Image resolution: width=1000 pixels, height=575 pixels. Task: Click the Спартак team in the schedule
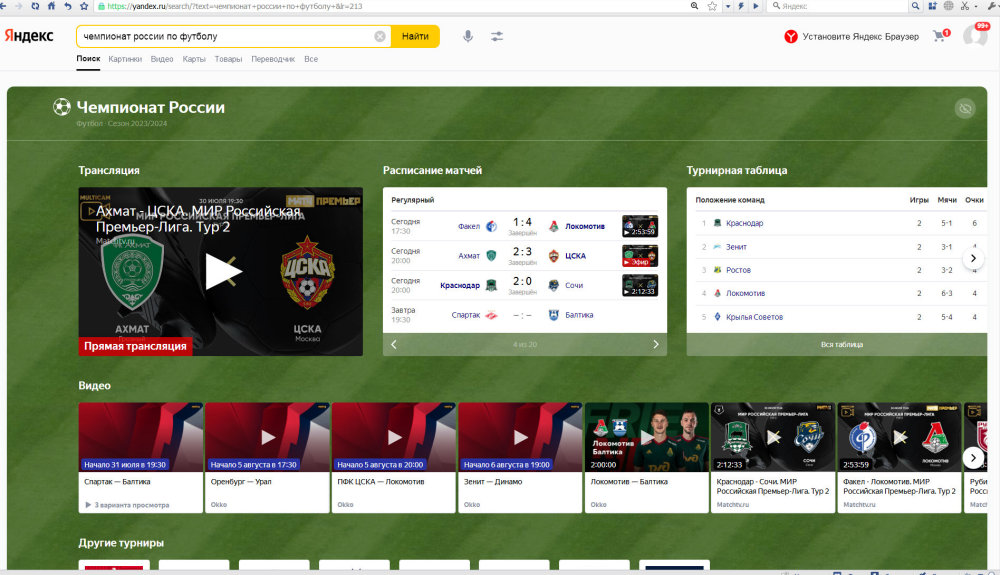(466, 315)
